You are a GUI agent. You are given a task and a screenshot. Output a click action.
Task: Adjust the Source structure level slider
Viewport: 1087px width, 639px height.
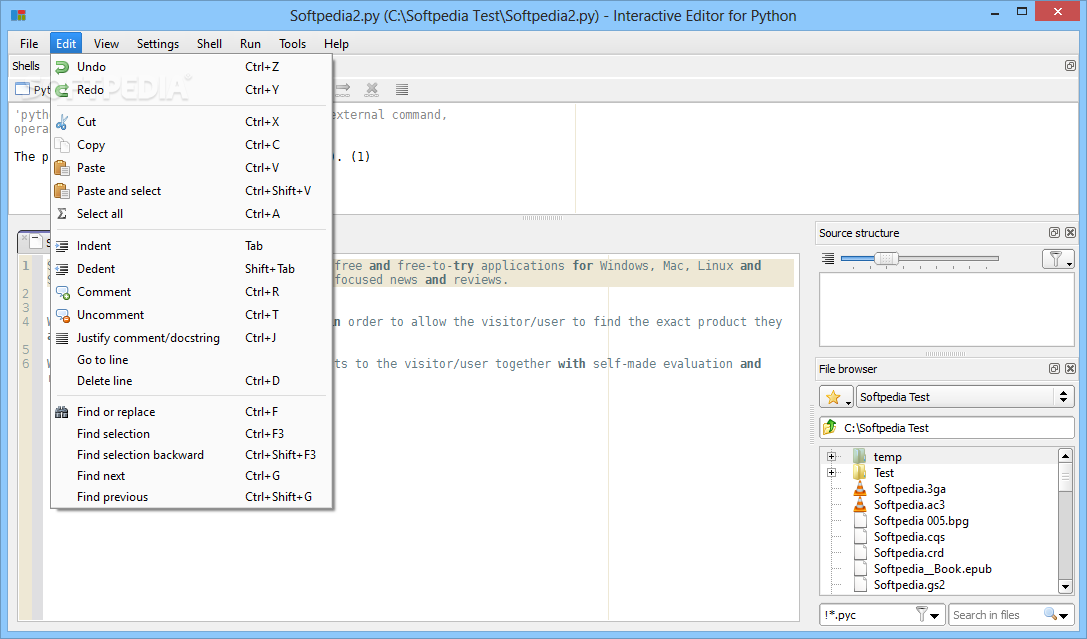(886, 259)
